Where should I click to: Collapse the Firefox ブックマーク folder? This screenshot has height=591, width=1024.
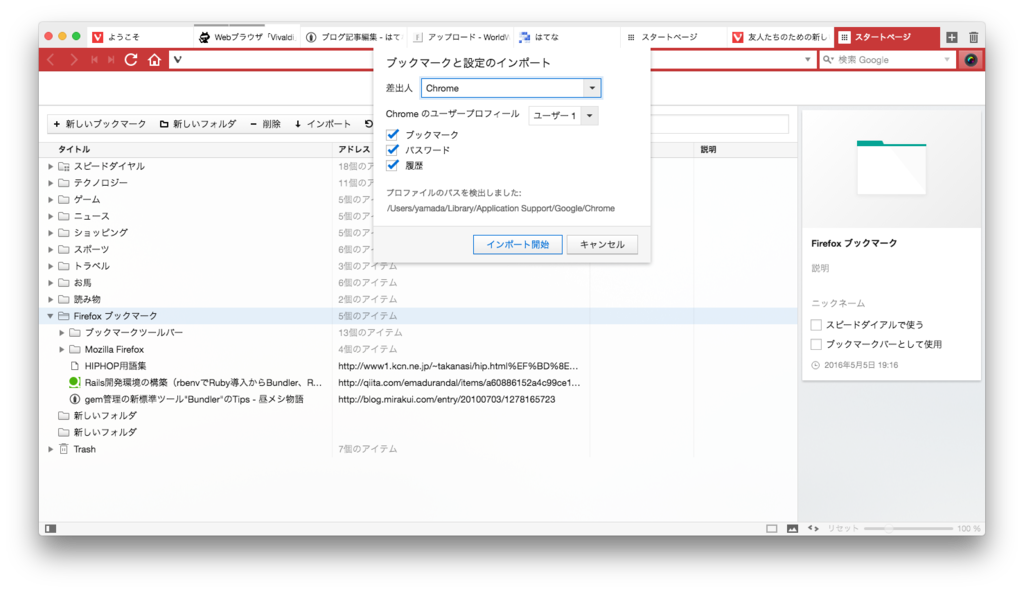pyautogui.click(x=50, y=316)
